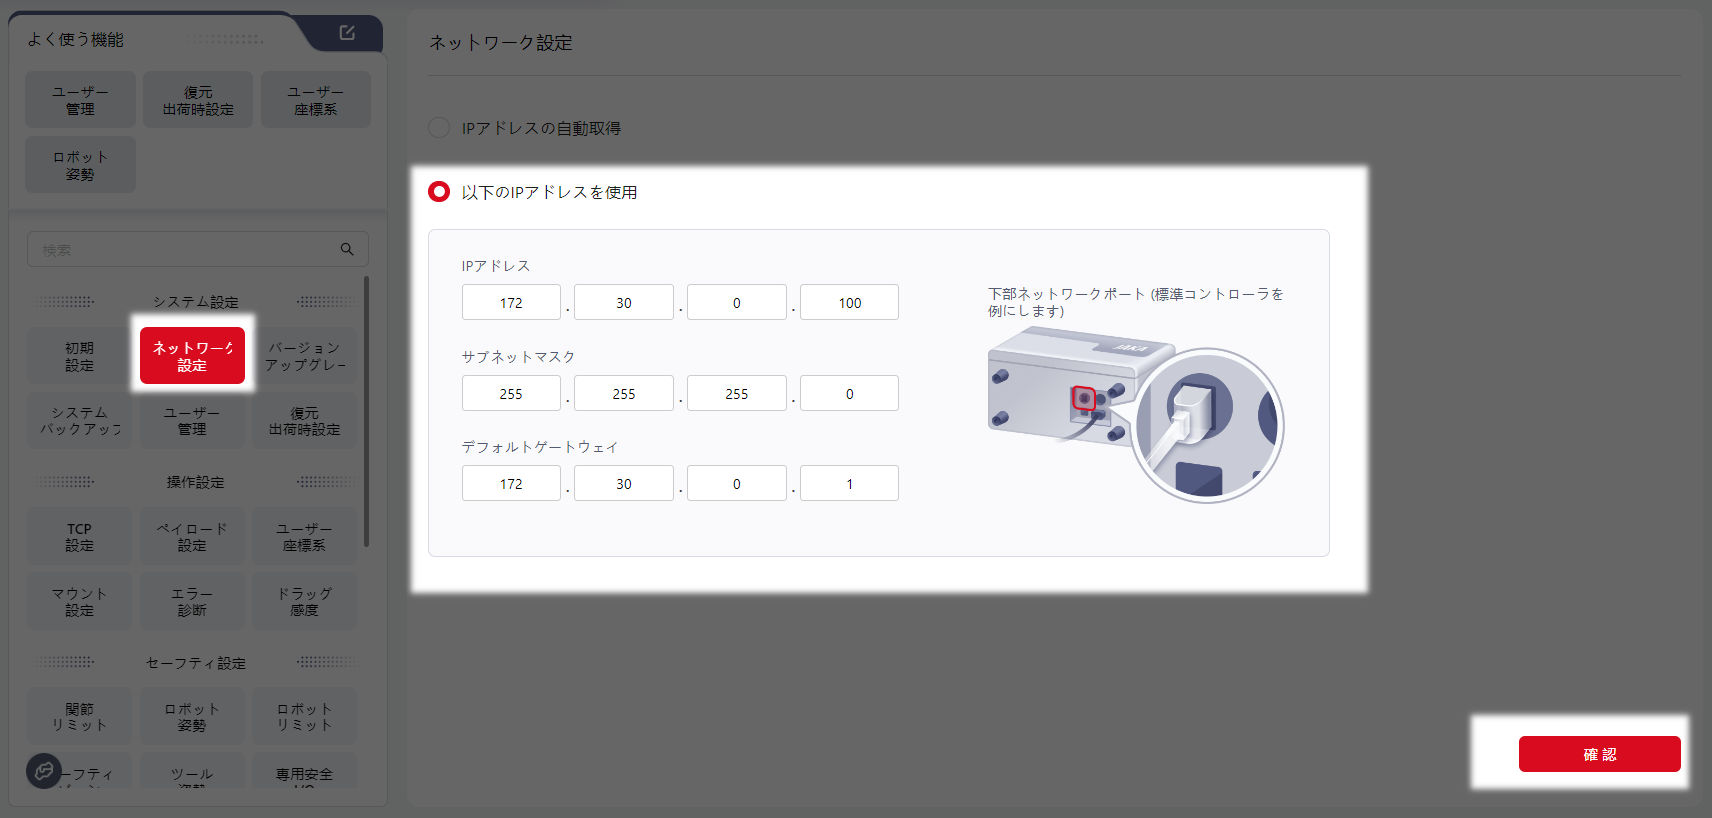Open ペイロード設定 tile
This screenshot has height=818, width=1712.
(192, 537)
